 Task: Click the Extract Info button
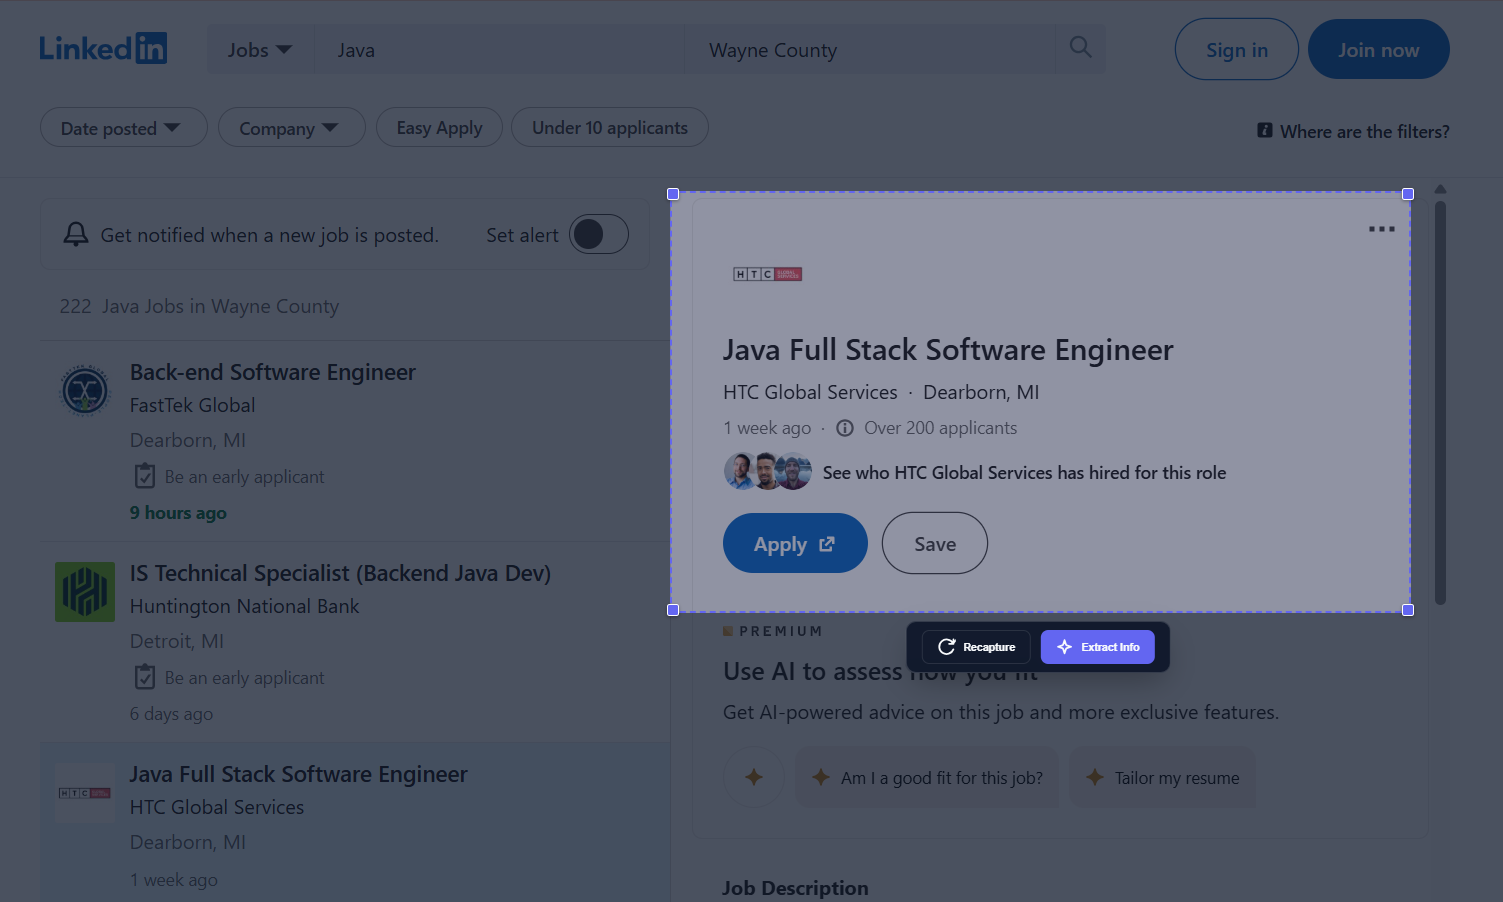pyautogui.click(x=1098, y=647)
